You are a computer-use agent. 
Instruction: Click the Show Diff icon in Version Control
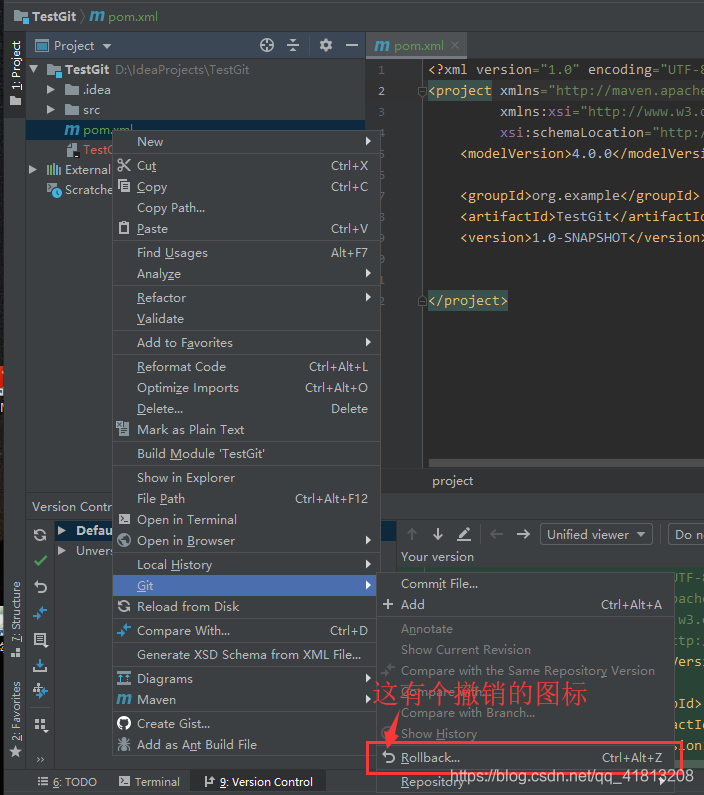tap(40, 613)
